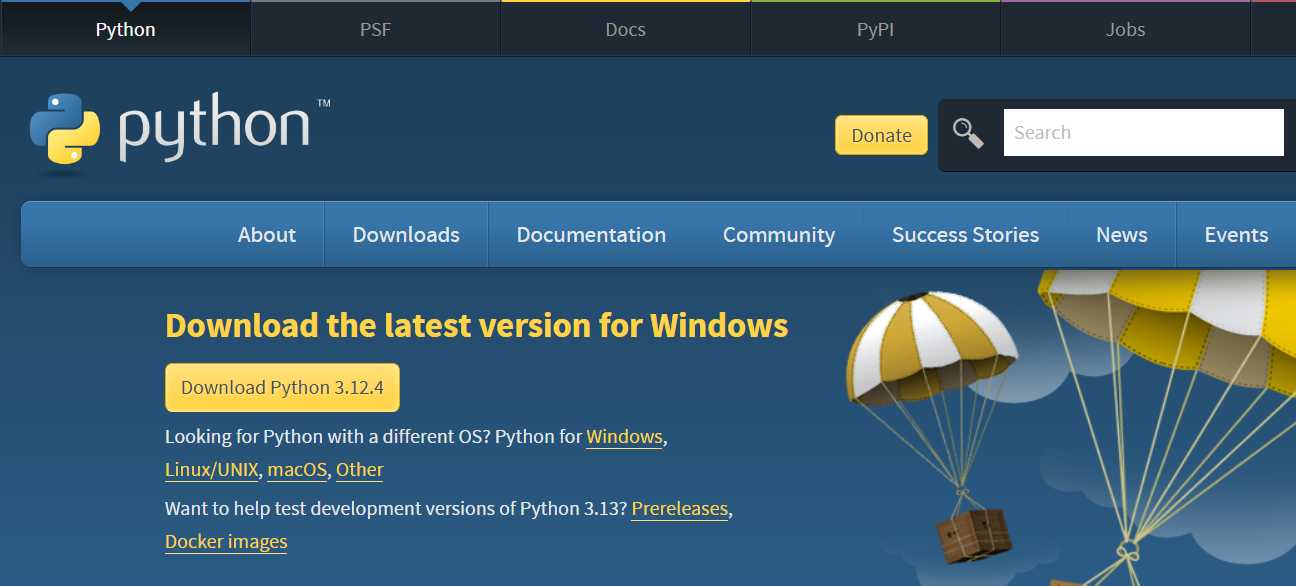The width and height of the screenshot is (1296, 586).
Task: Open the Python tab in the top bar
Action: click(x=125, y=29)
